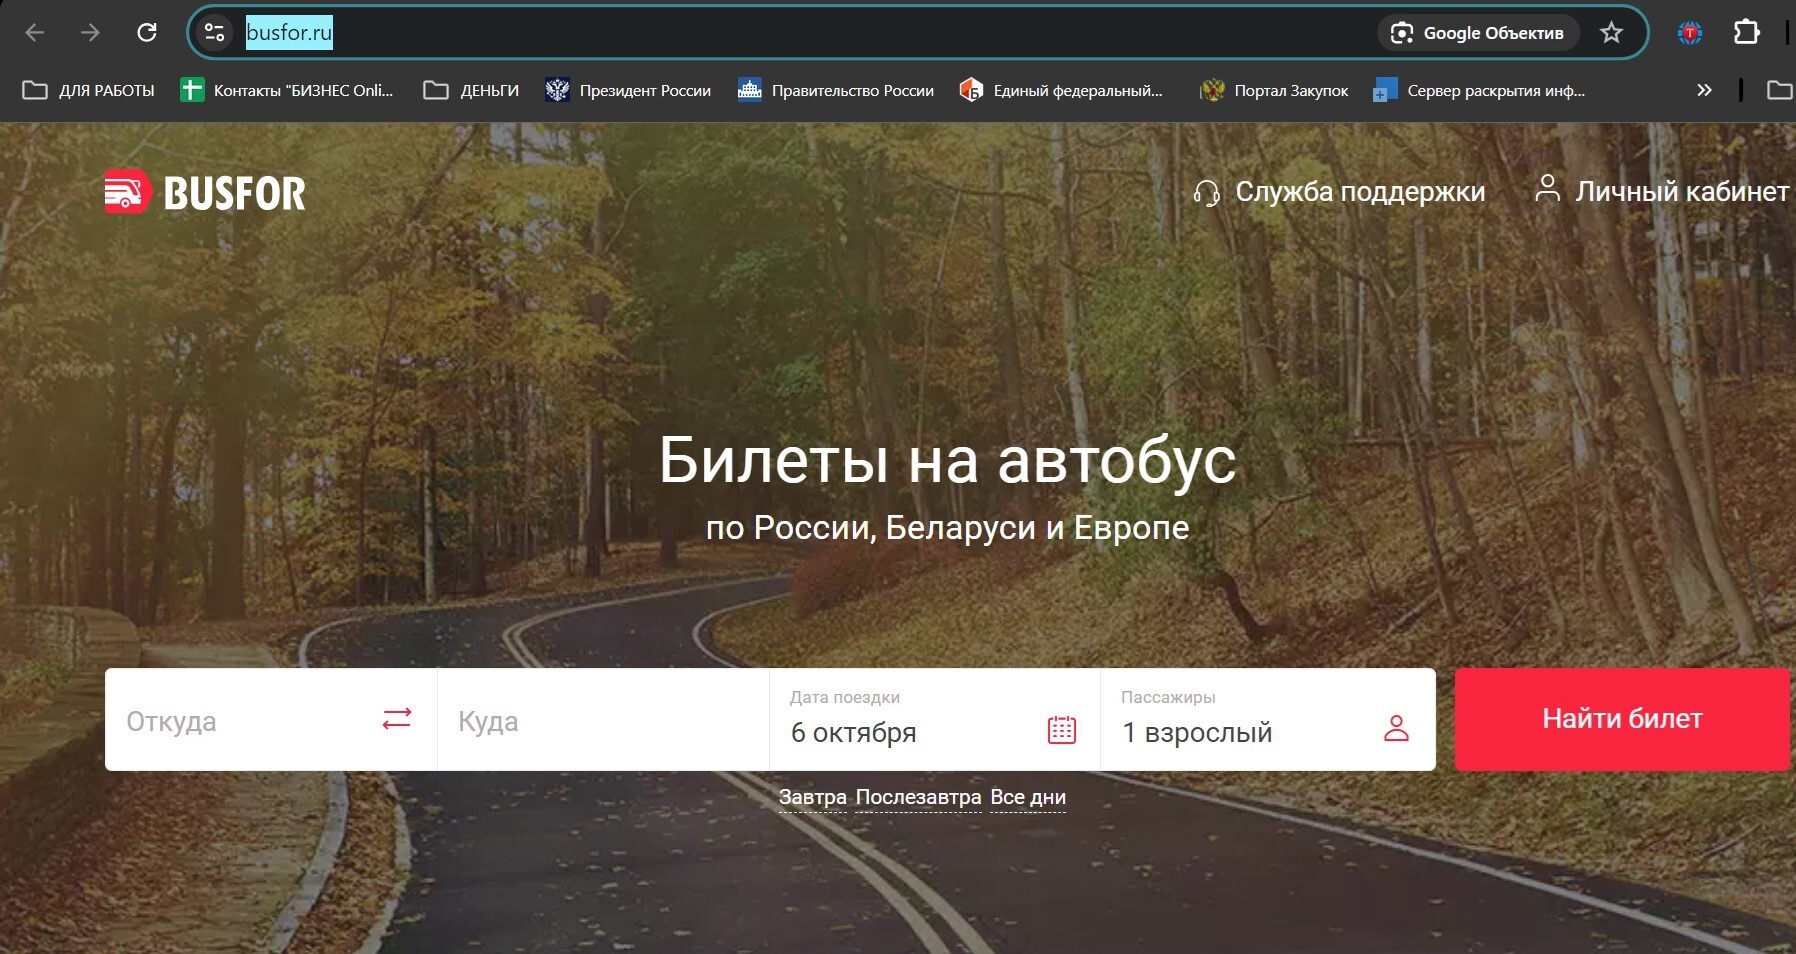Select Все дни date shortcut
This screenshot has width=1796, height=954.
click(1028, 798)
